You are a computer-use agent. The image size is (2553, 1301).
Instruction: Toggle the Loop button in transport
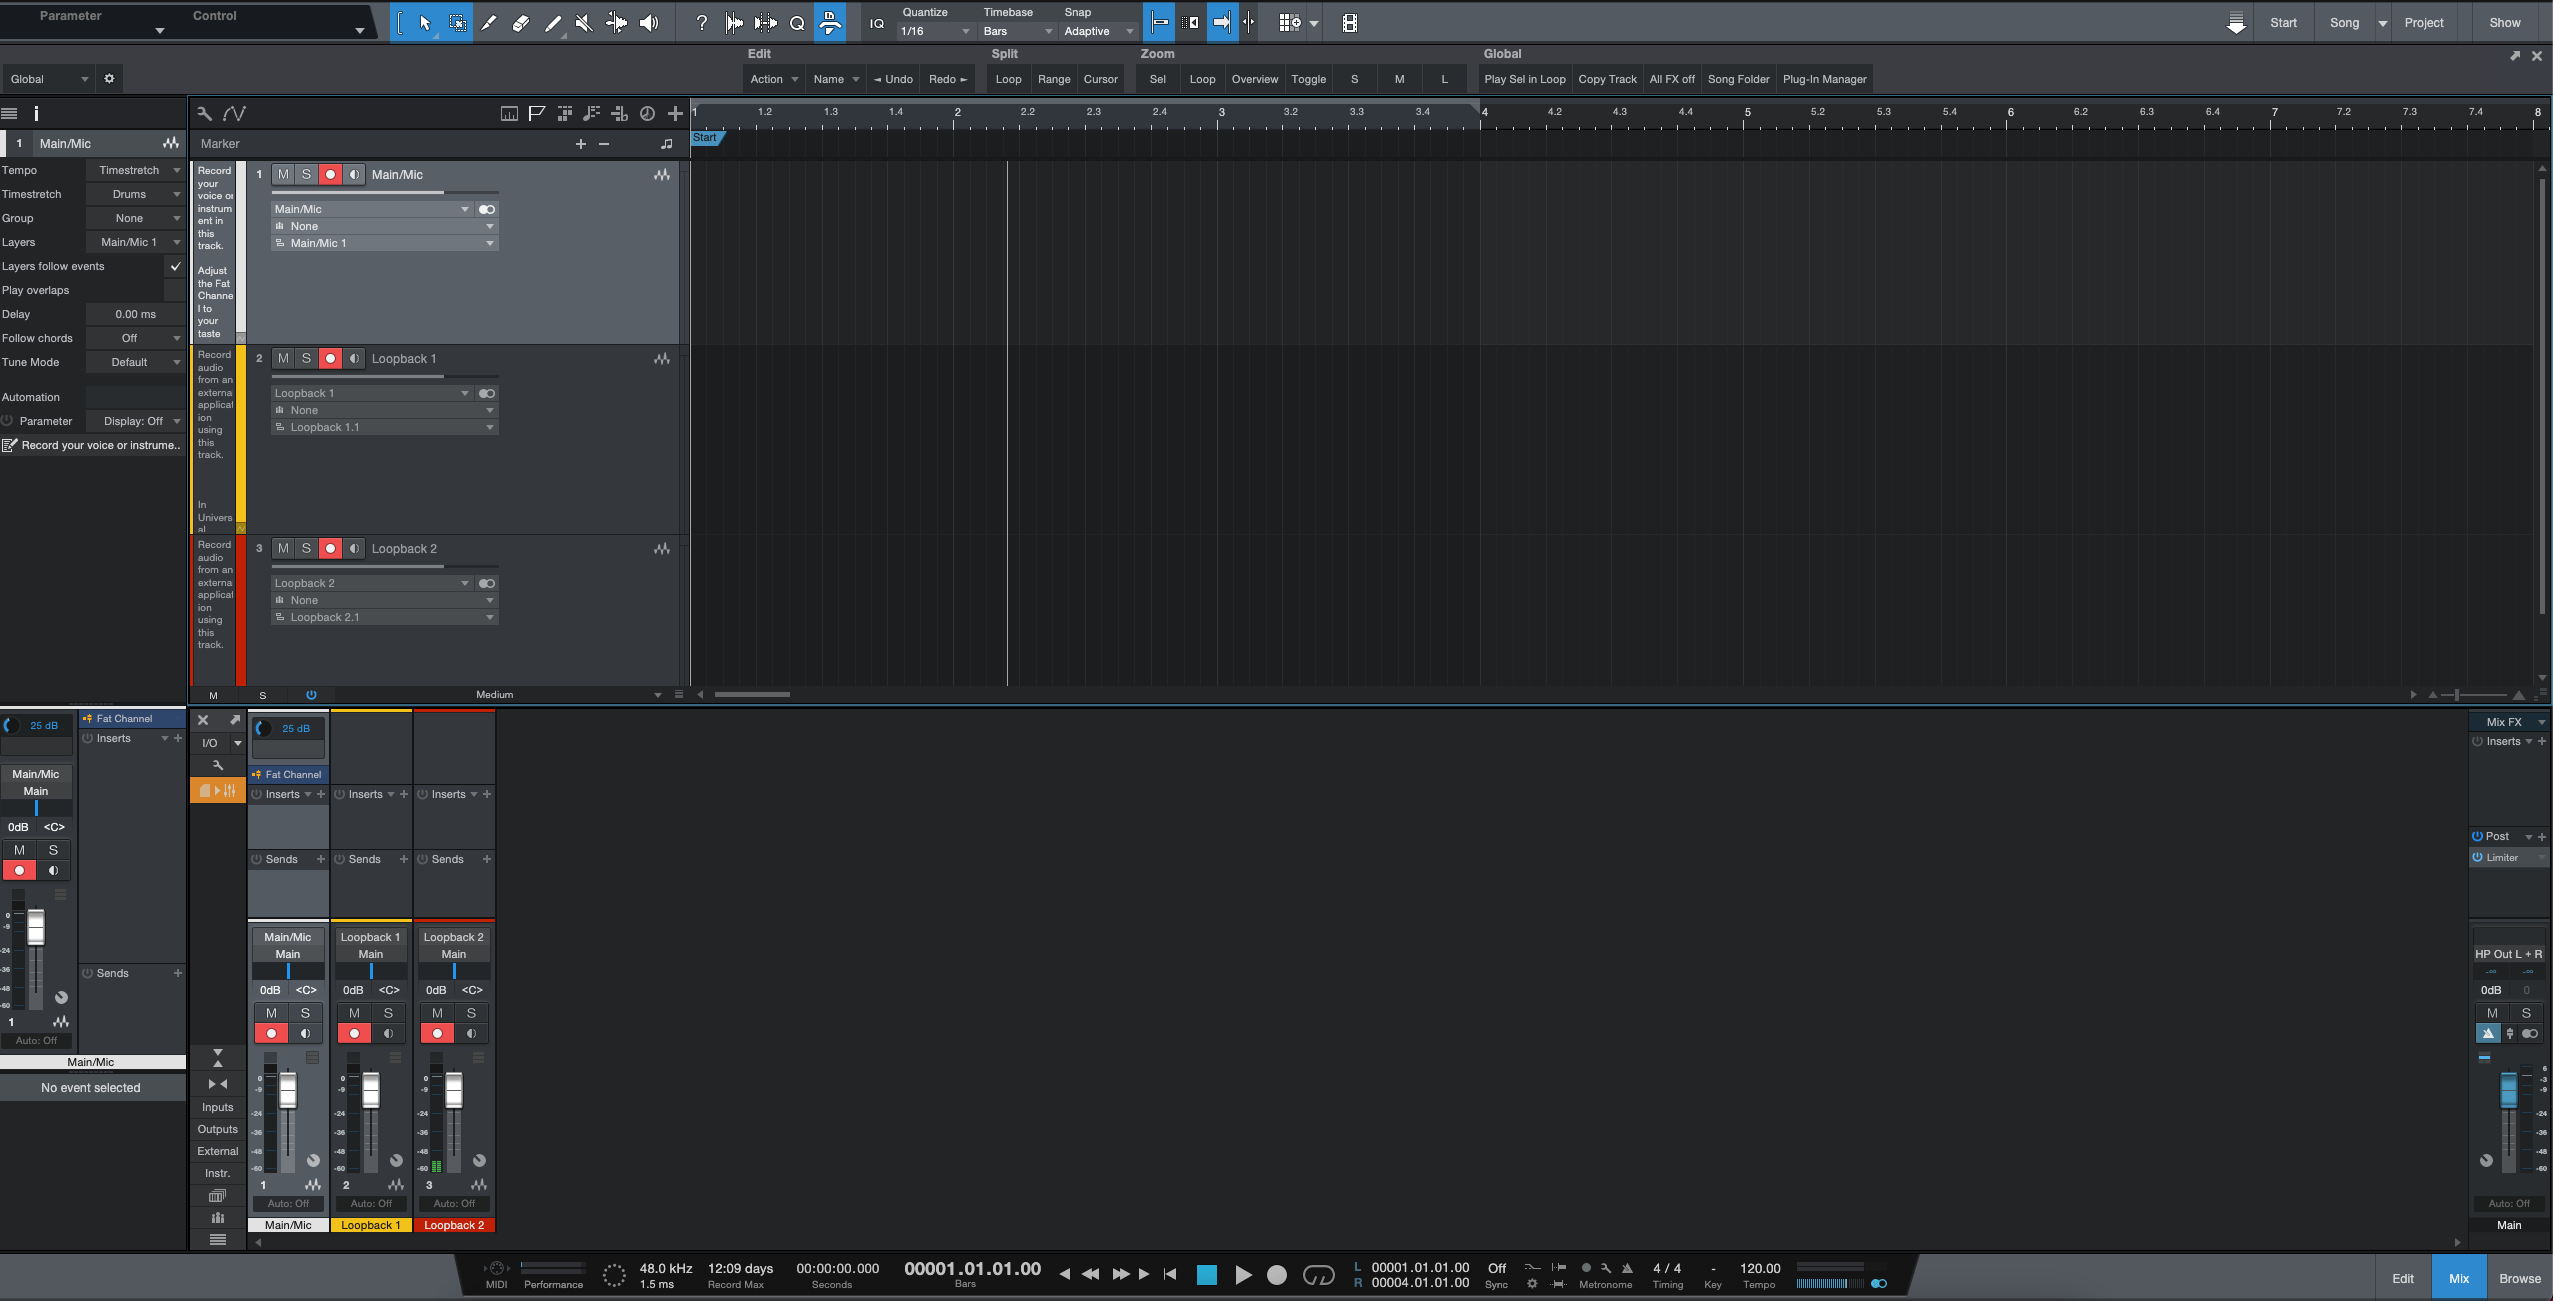click(x=1319, y=1275)
